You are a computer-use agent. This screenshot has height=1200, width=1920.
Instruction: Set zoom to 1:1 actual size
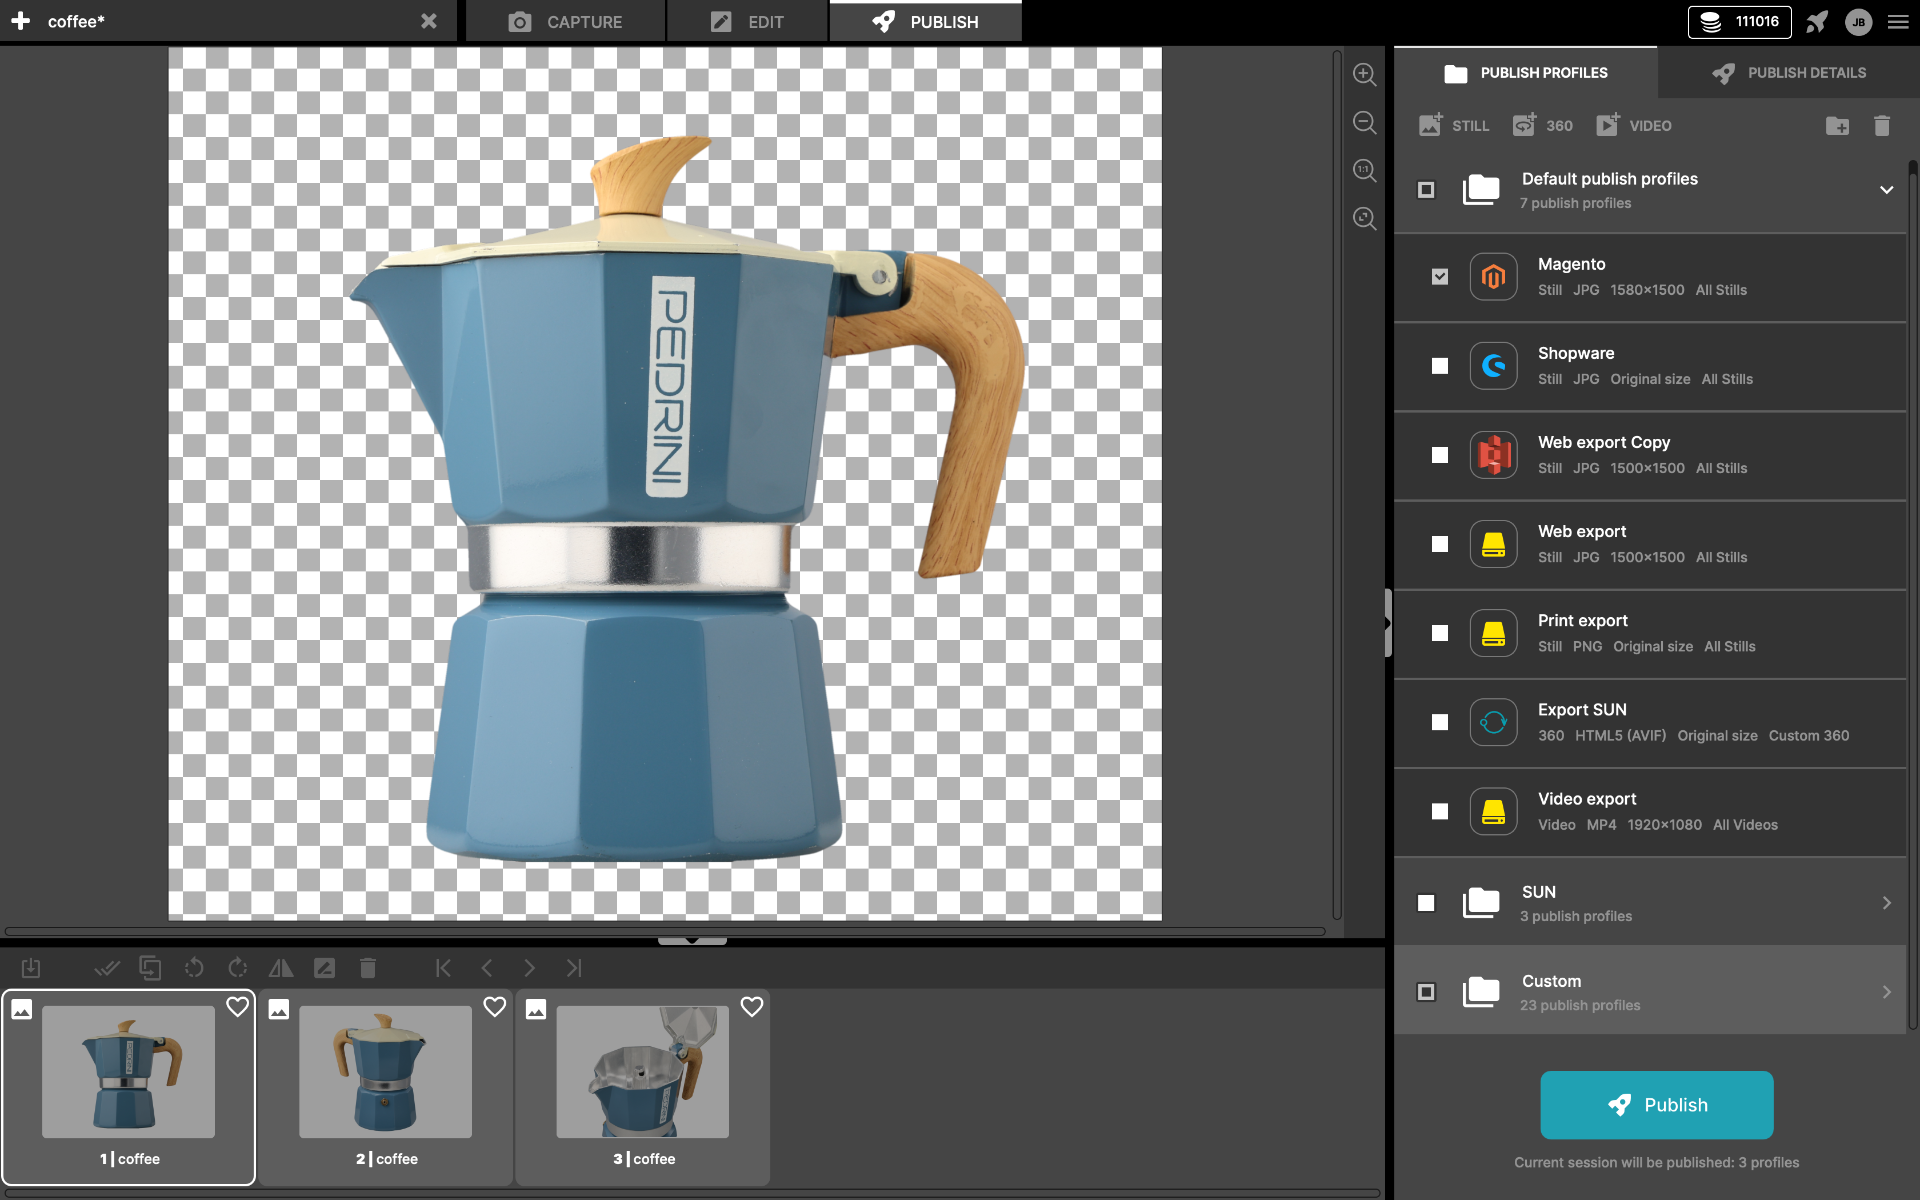tap(1364, 170)
